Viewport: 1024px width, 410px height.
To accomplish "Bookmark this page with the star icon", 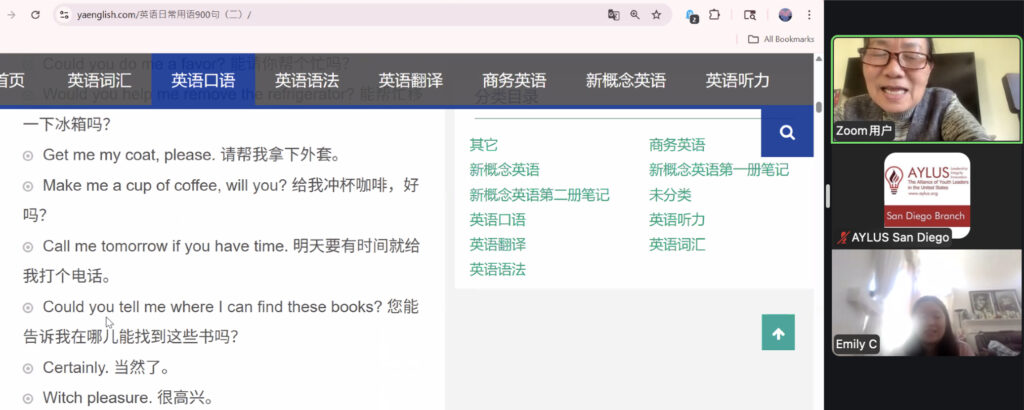I will [x=656, y=15].
